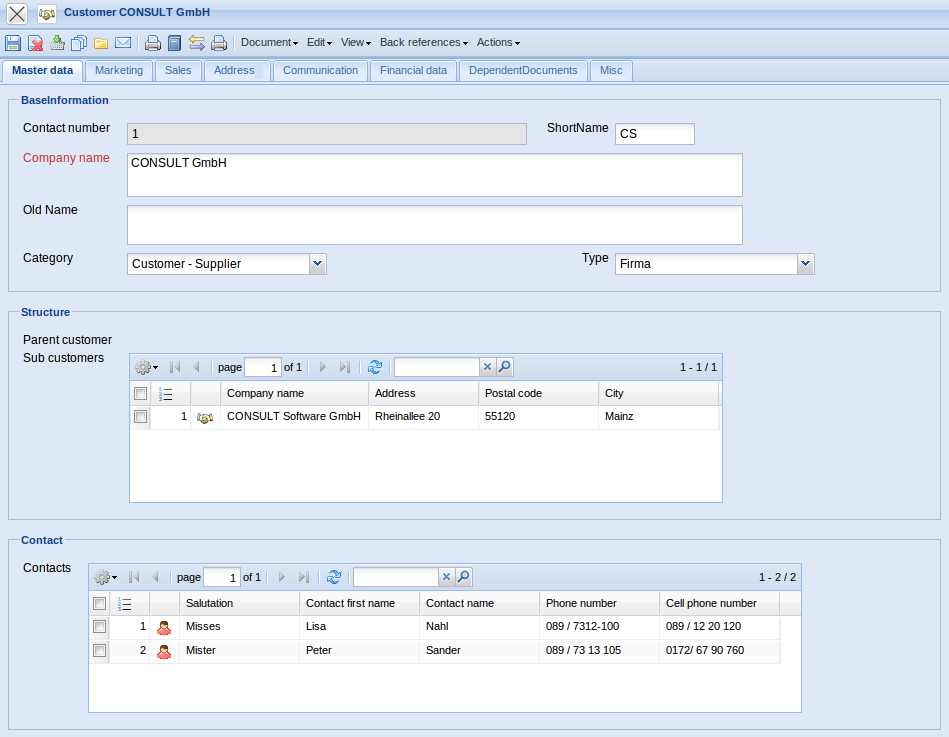Click the search magnifier in Contacts grid

pos(464,577)
